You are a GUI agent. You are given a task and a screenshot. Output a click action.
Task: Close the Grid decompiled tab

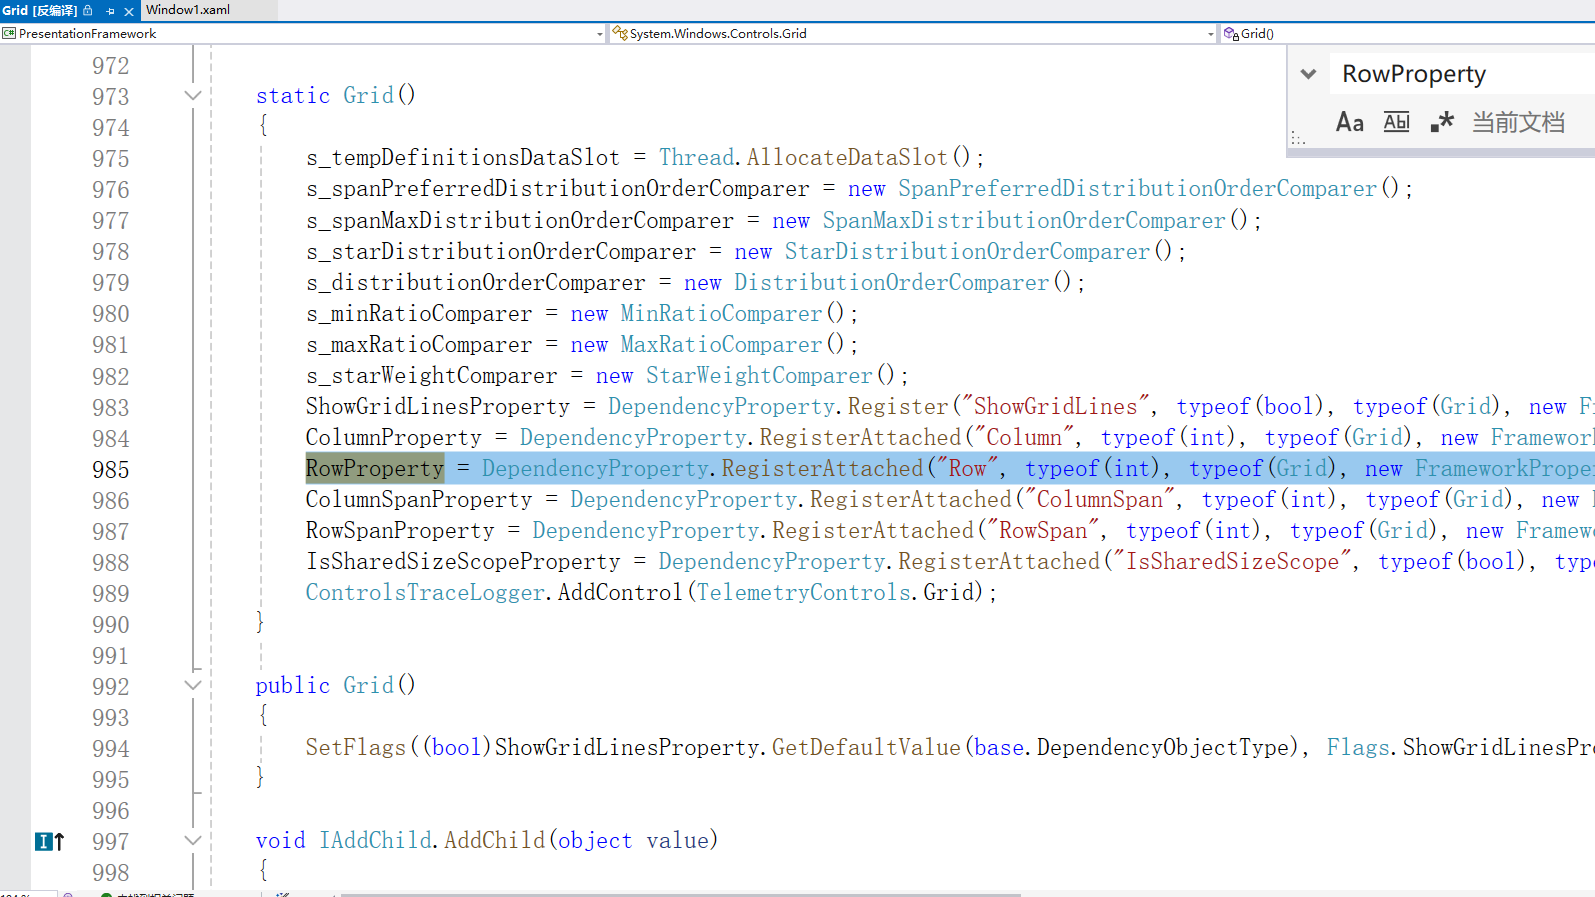coord(129,11)
